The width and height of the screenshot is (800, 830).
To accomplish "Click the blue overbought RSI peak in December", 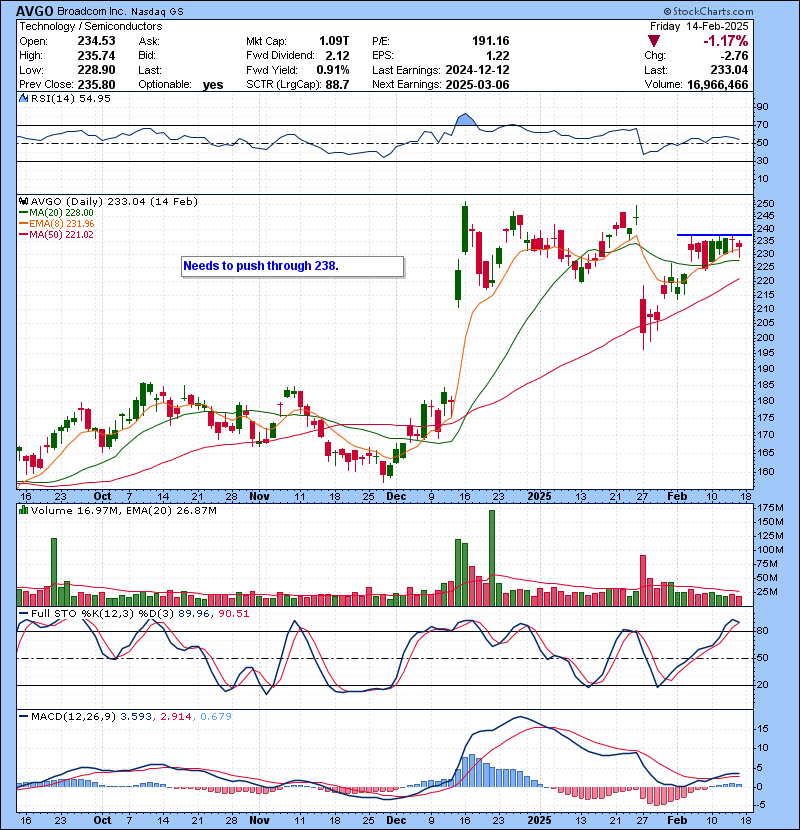I will tap(464, 120).
